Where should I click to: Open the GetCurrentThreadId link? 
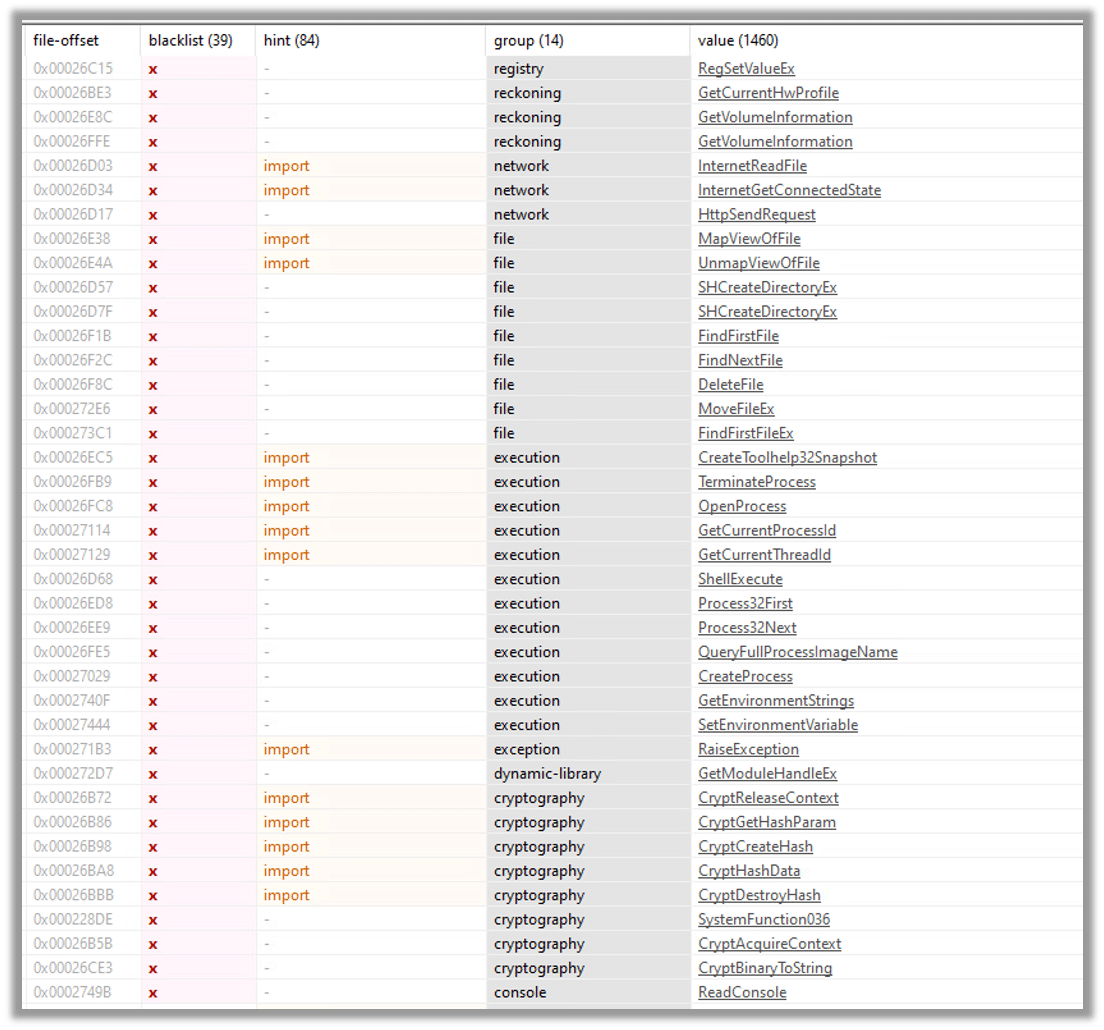pos(764,555)
